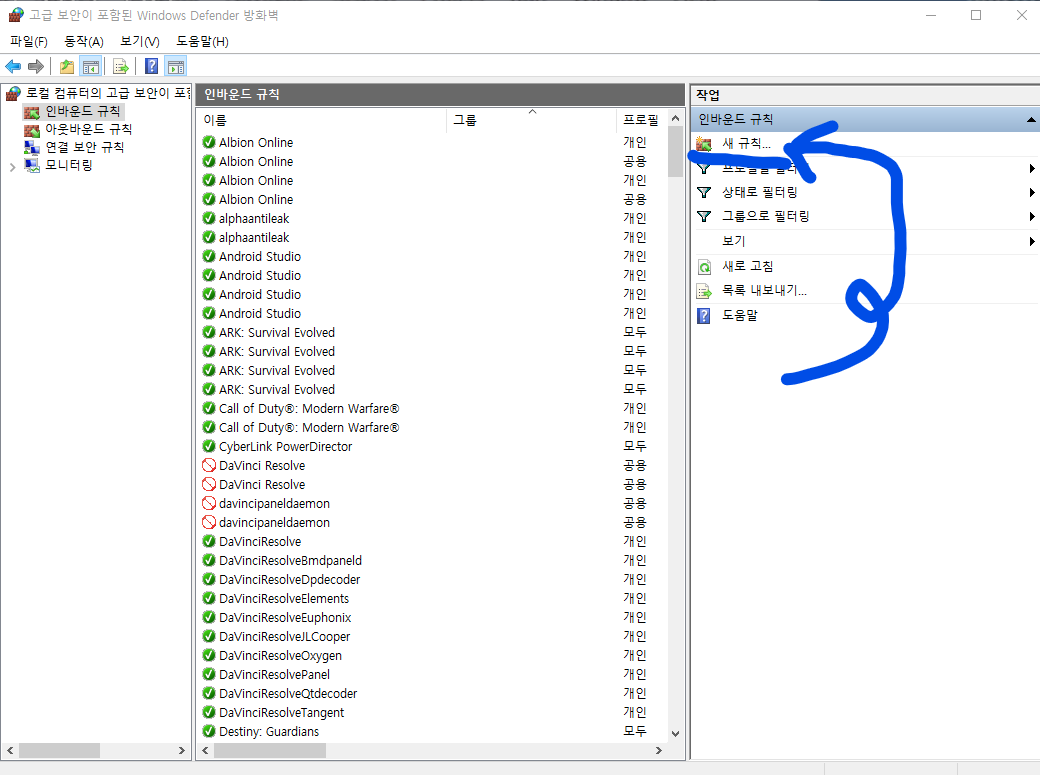
Task: Click the green refresh icon beside 새로 고침
Action: [x=704, y=267]
